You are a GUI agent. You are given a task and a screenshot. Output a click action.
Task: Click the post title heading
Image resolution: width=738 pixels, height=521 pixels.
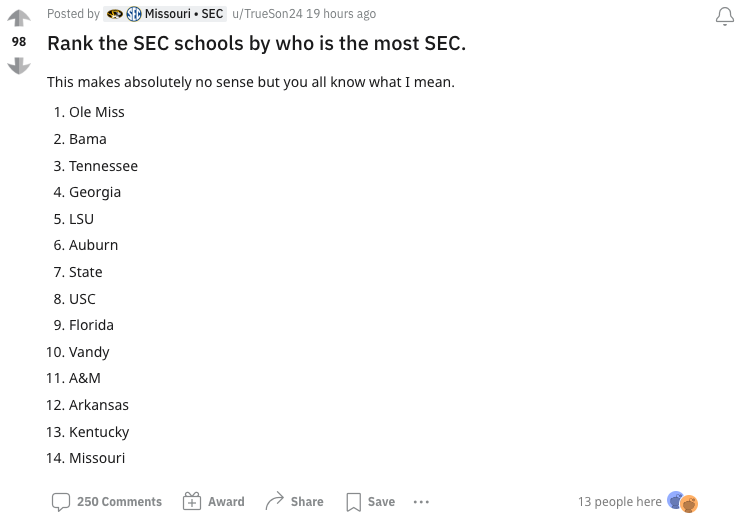tap(257, 43)
